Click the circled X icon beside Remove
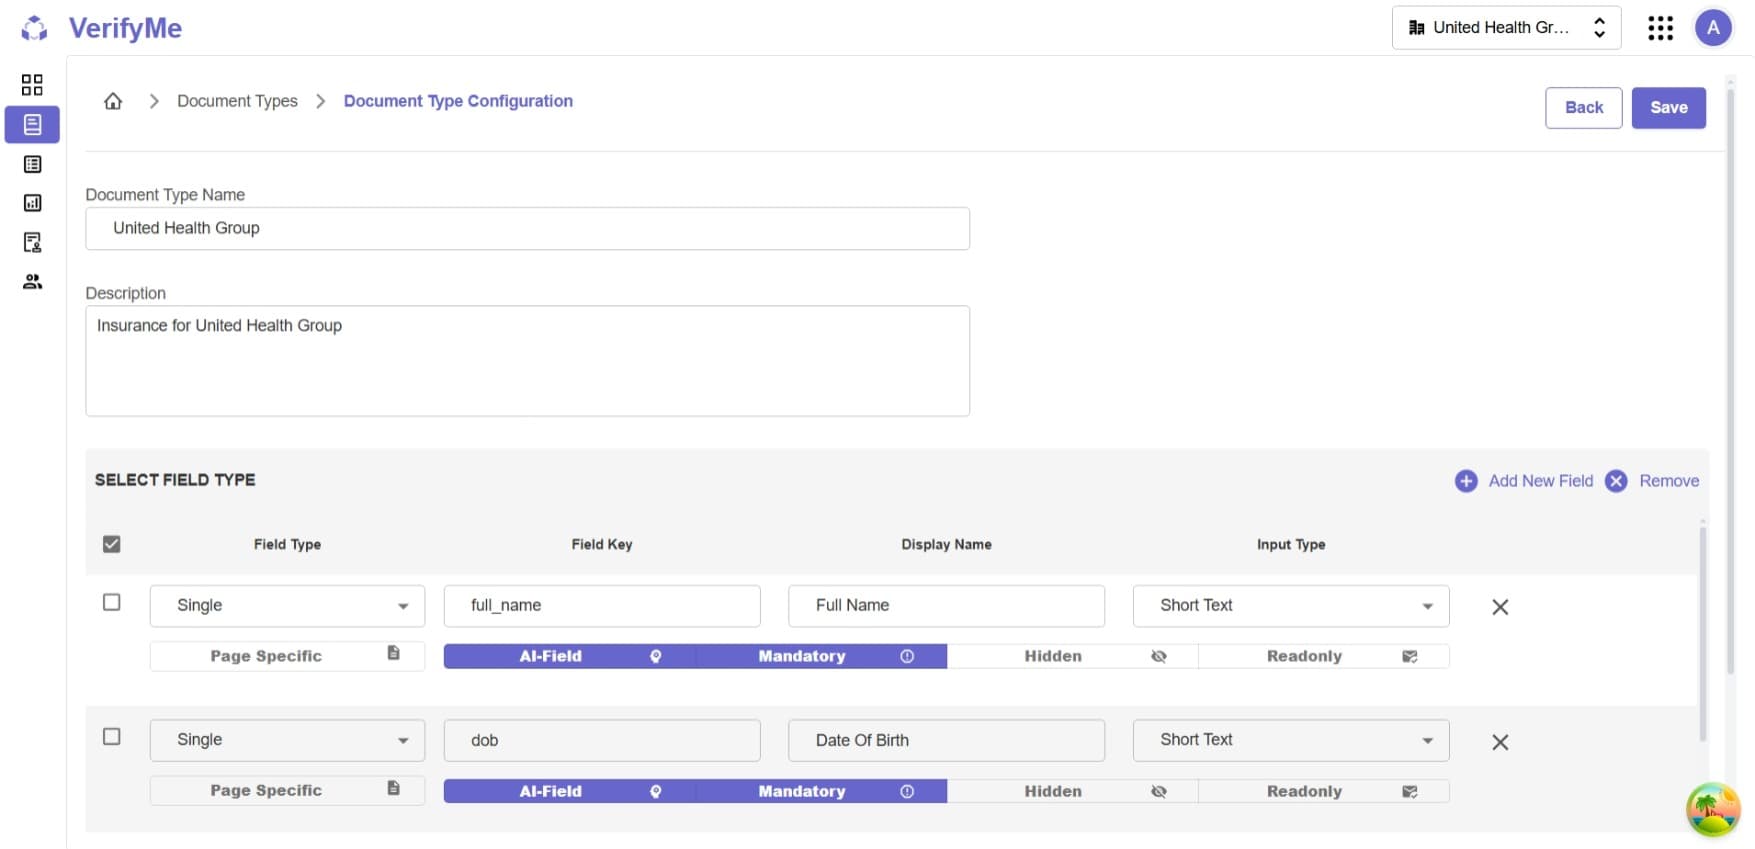The height and width of the screenshot is (849, 1755). click(1616, 481)
